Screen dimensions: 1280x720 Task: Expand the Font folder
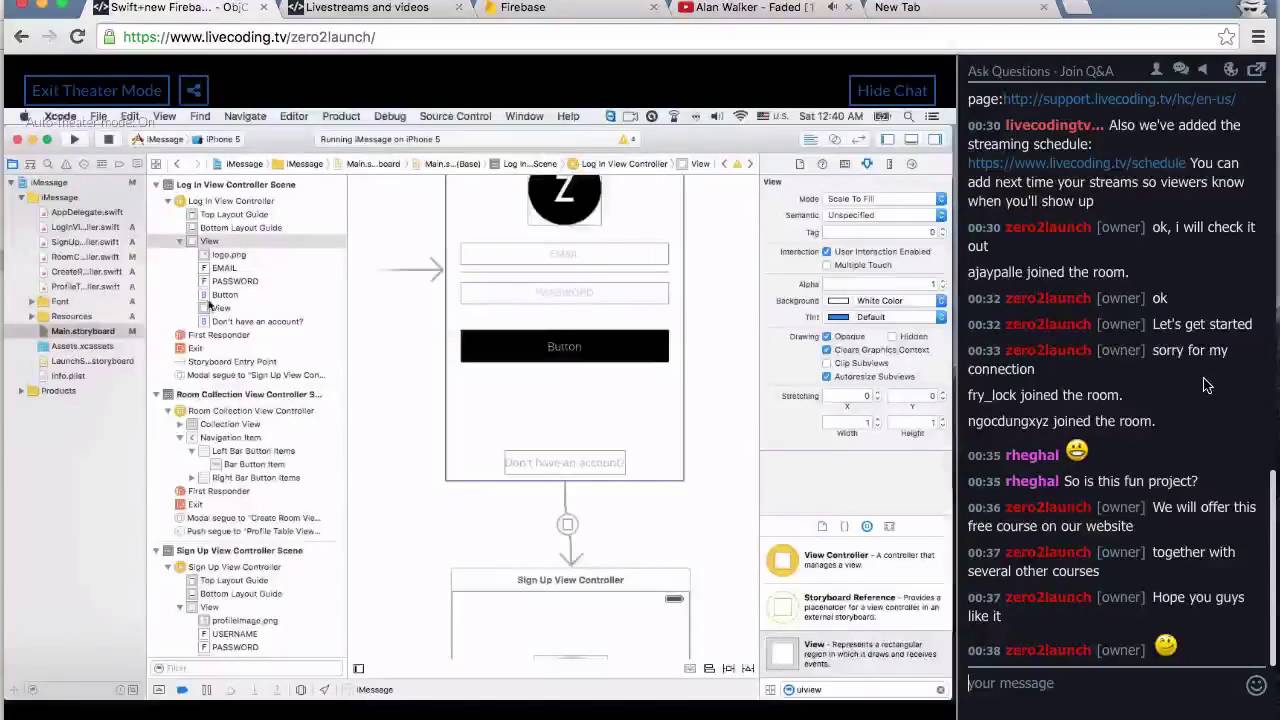tap(31, 302)
